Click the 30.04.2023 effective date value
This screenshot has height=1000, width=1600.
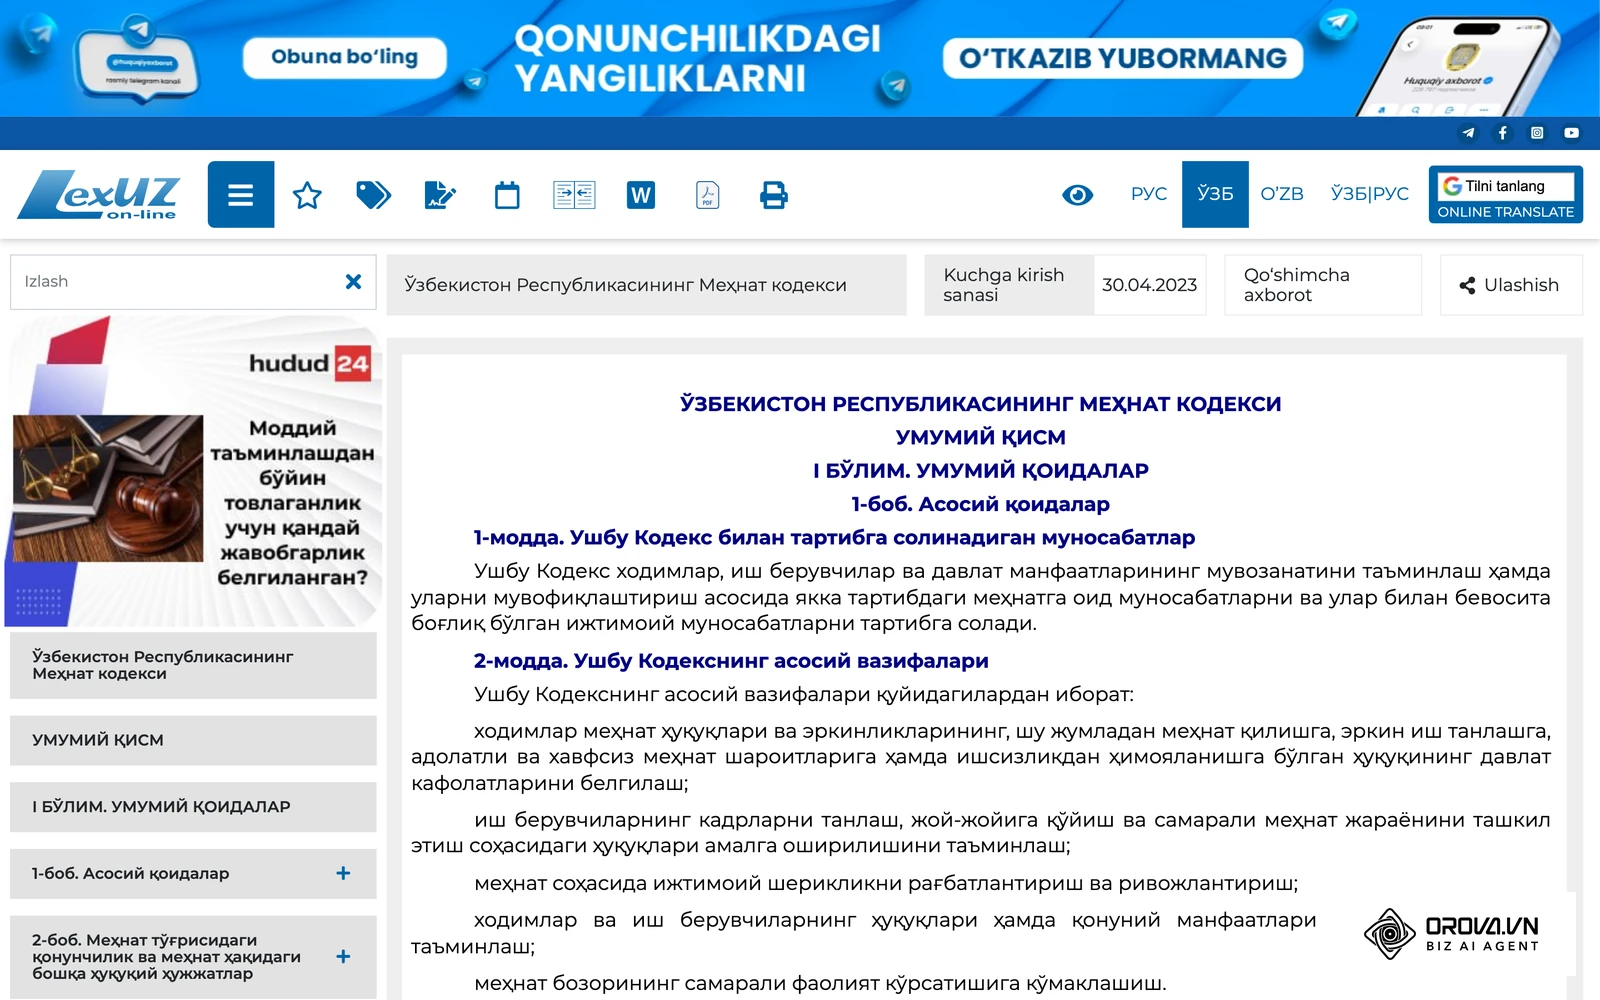1149,285
